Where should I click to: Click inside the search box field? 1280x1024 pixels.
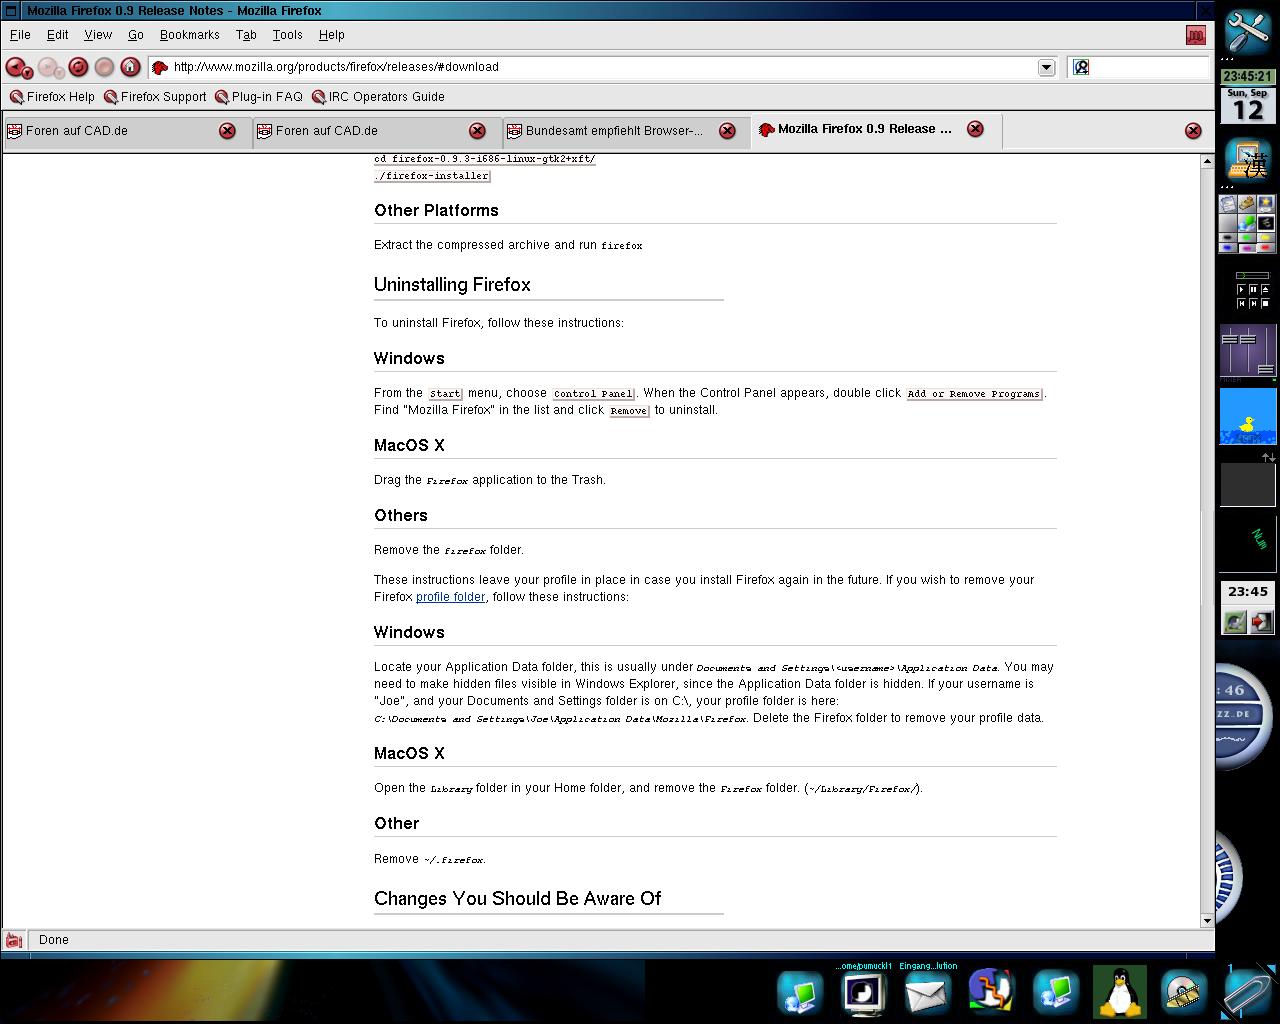1149,67
